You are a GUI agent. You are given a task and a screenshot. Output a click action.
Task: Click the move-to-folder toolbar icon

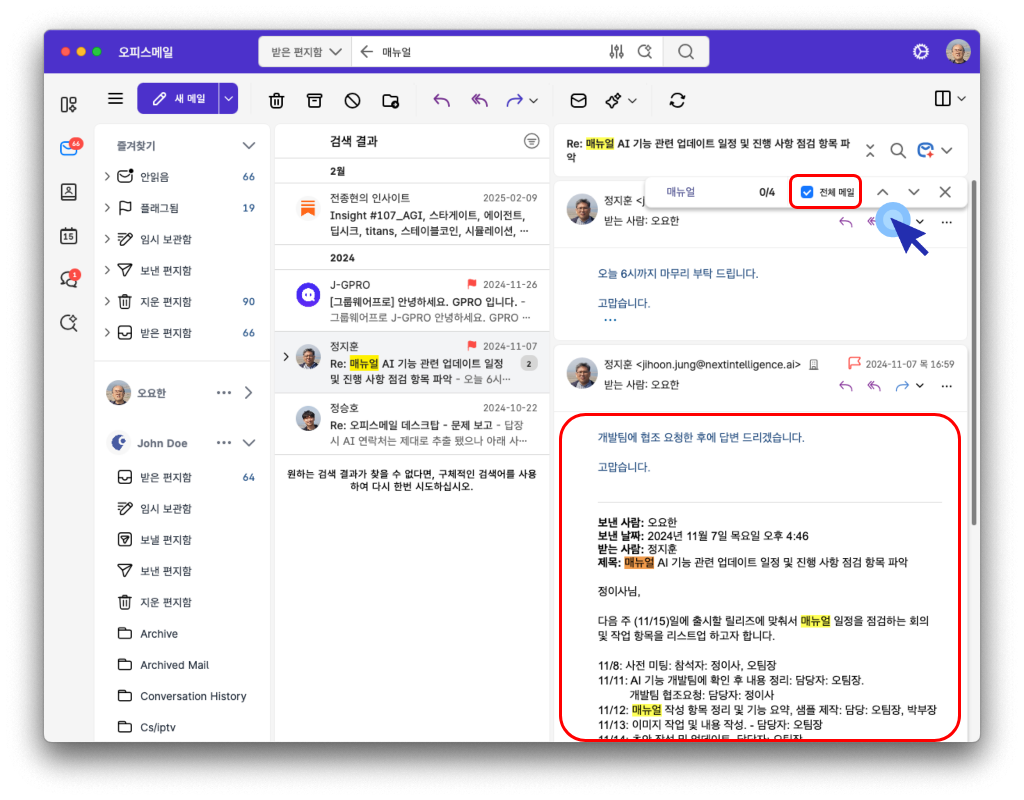390,100
